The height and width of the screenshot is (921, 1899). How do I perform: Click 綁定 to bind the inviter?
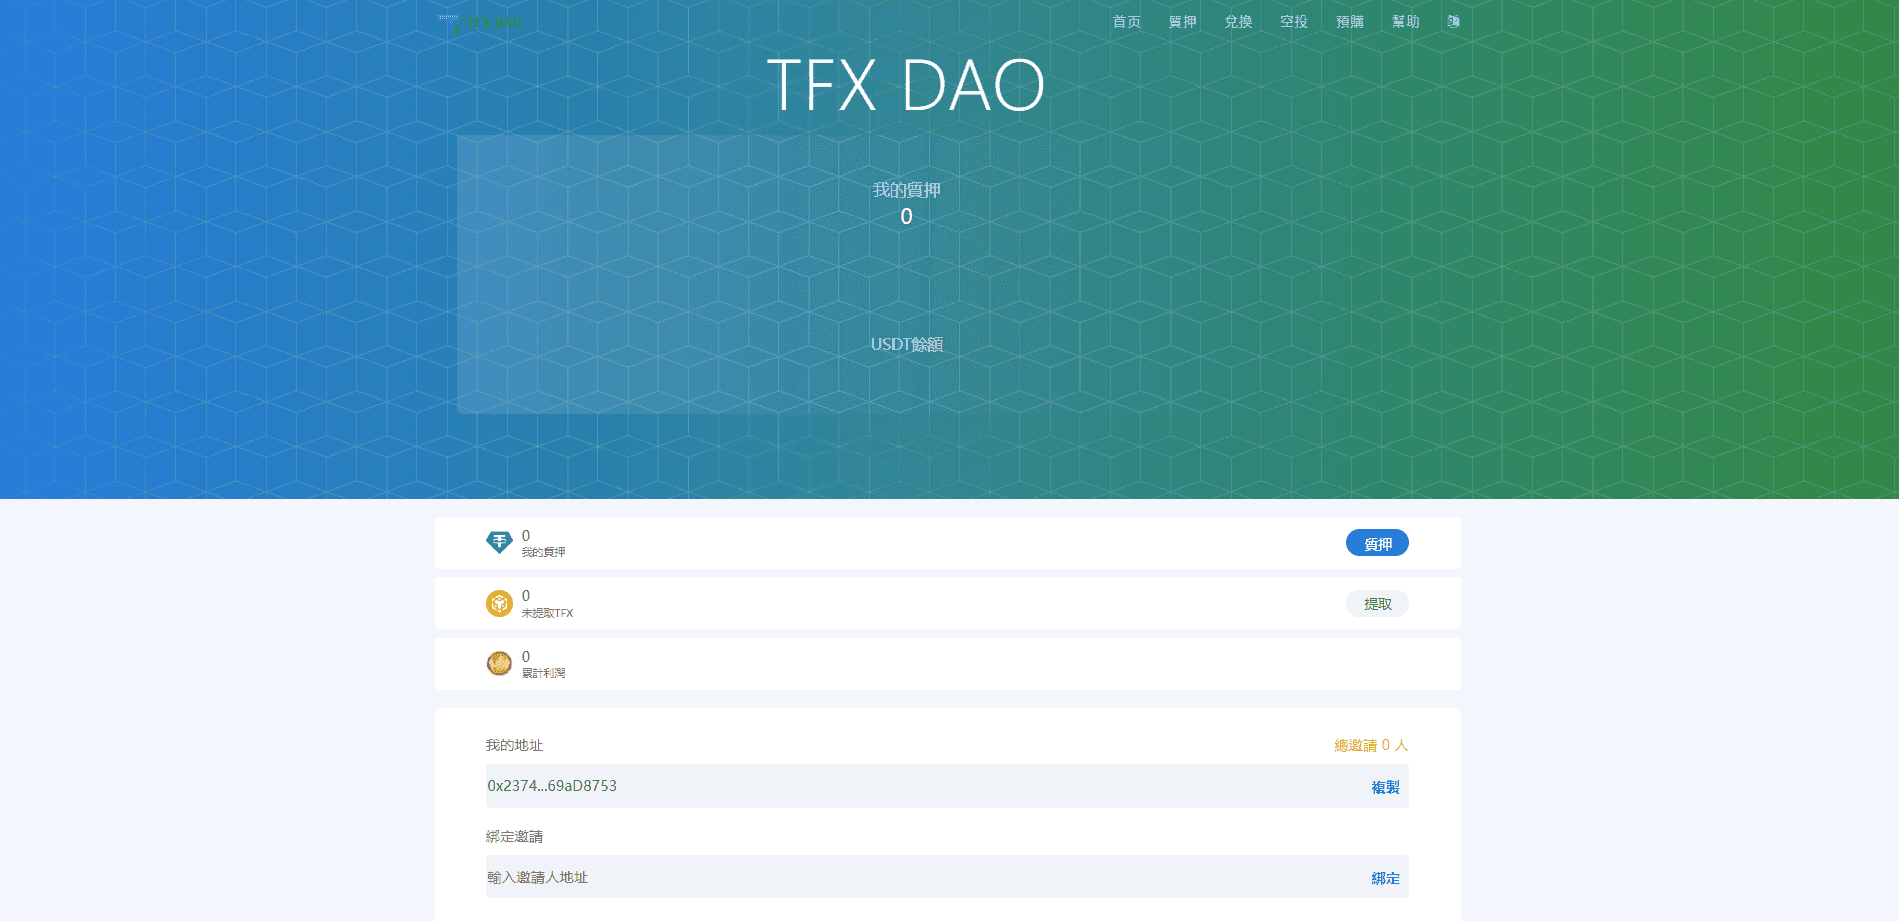(x=1385, y=878)
